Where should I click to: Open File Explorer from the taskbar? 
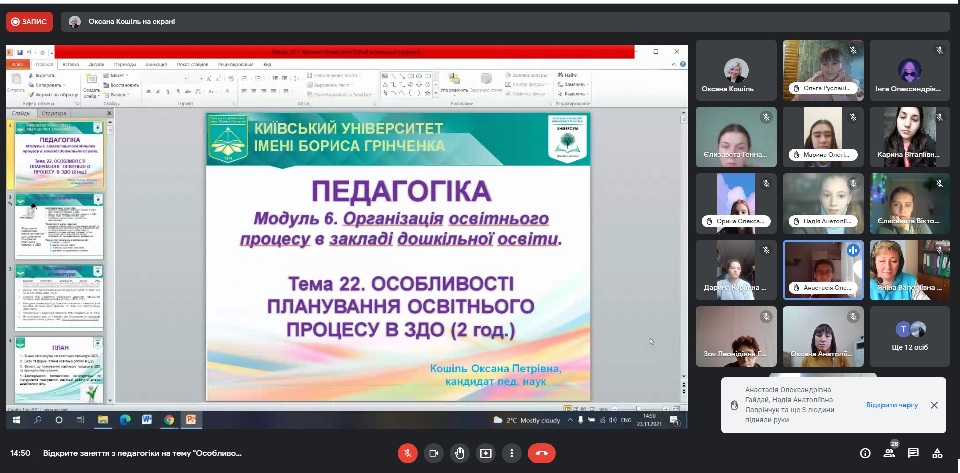click(x=102, y=420)
